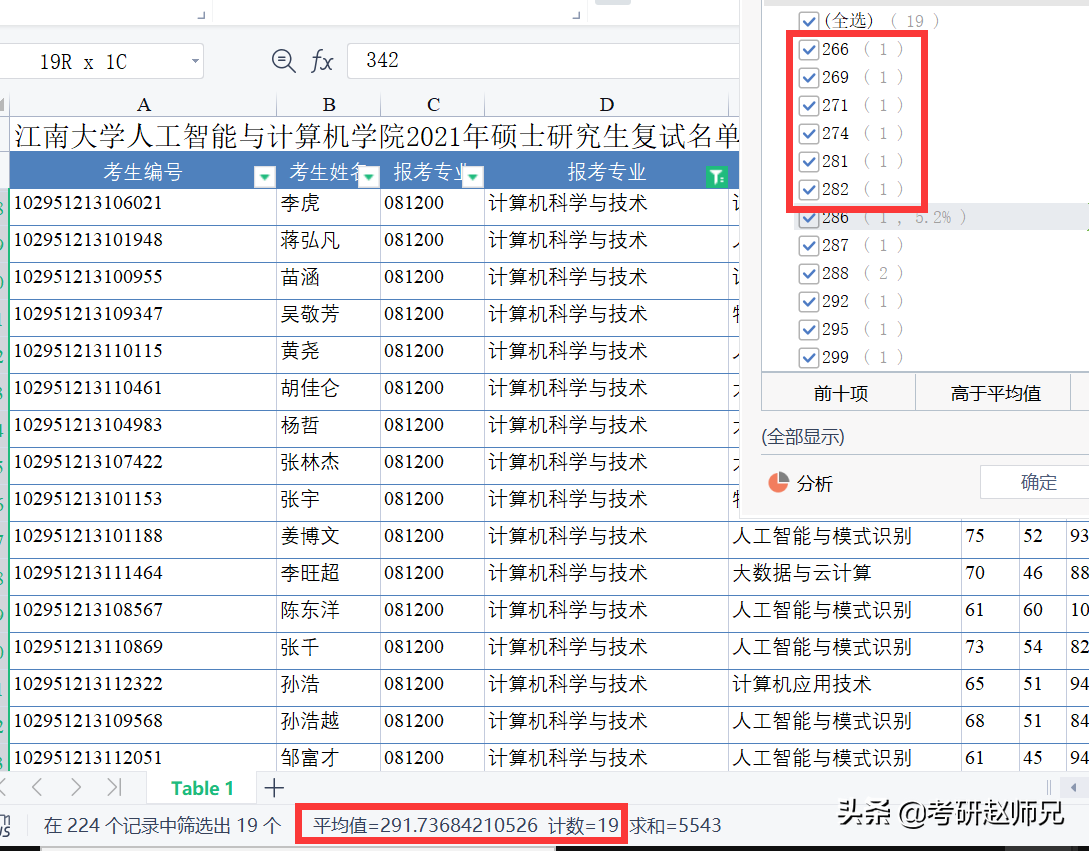Uncheck the 266 filter checkbox
The width and height of the screenshot is (1089, 851).
pos(808,48)
